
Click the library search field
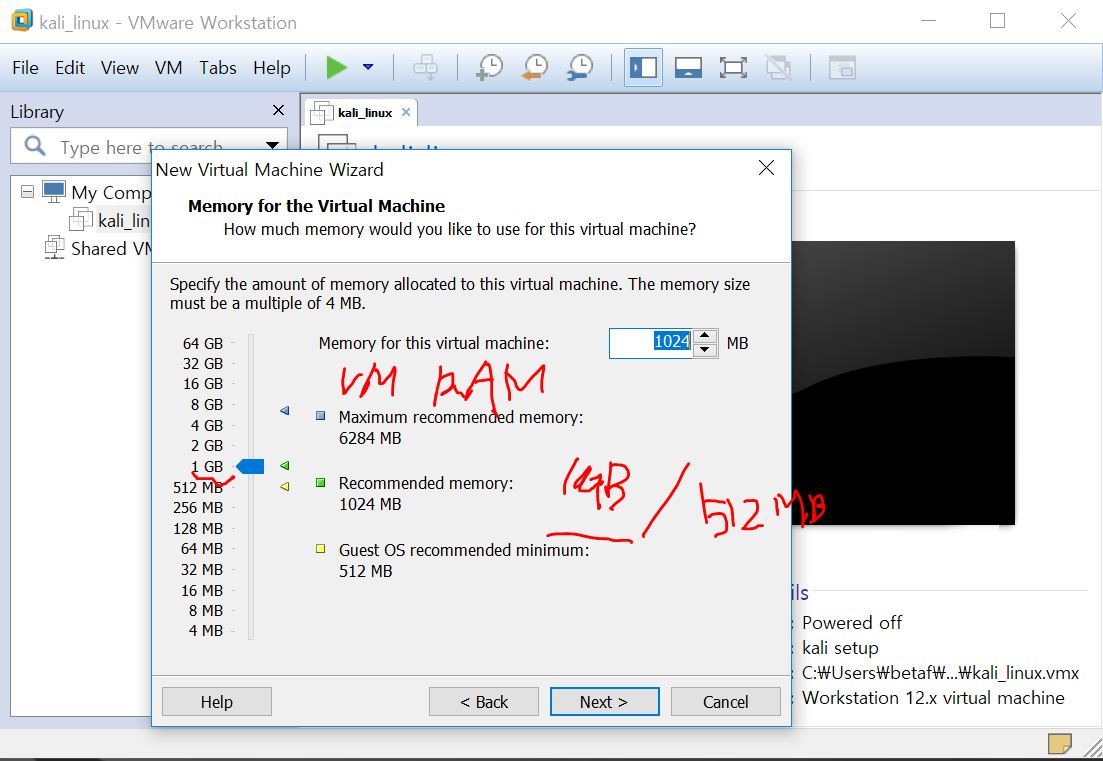point(141,146)
